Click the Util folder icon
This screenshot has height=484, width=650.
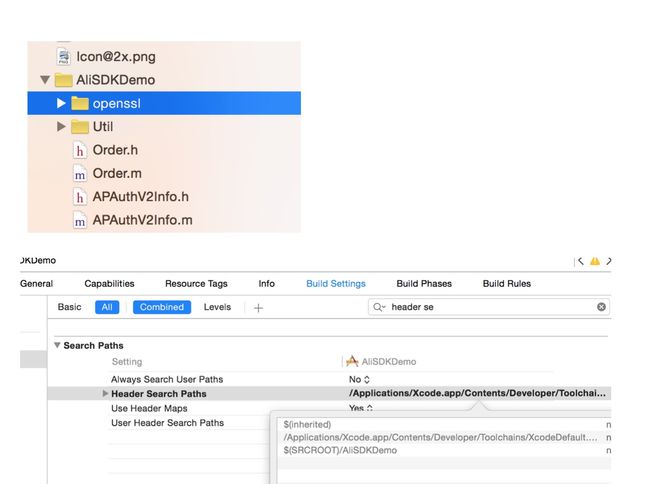click(x=80, y=127)
